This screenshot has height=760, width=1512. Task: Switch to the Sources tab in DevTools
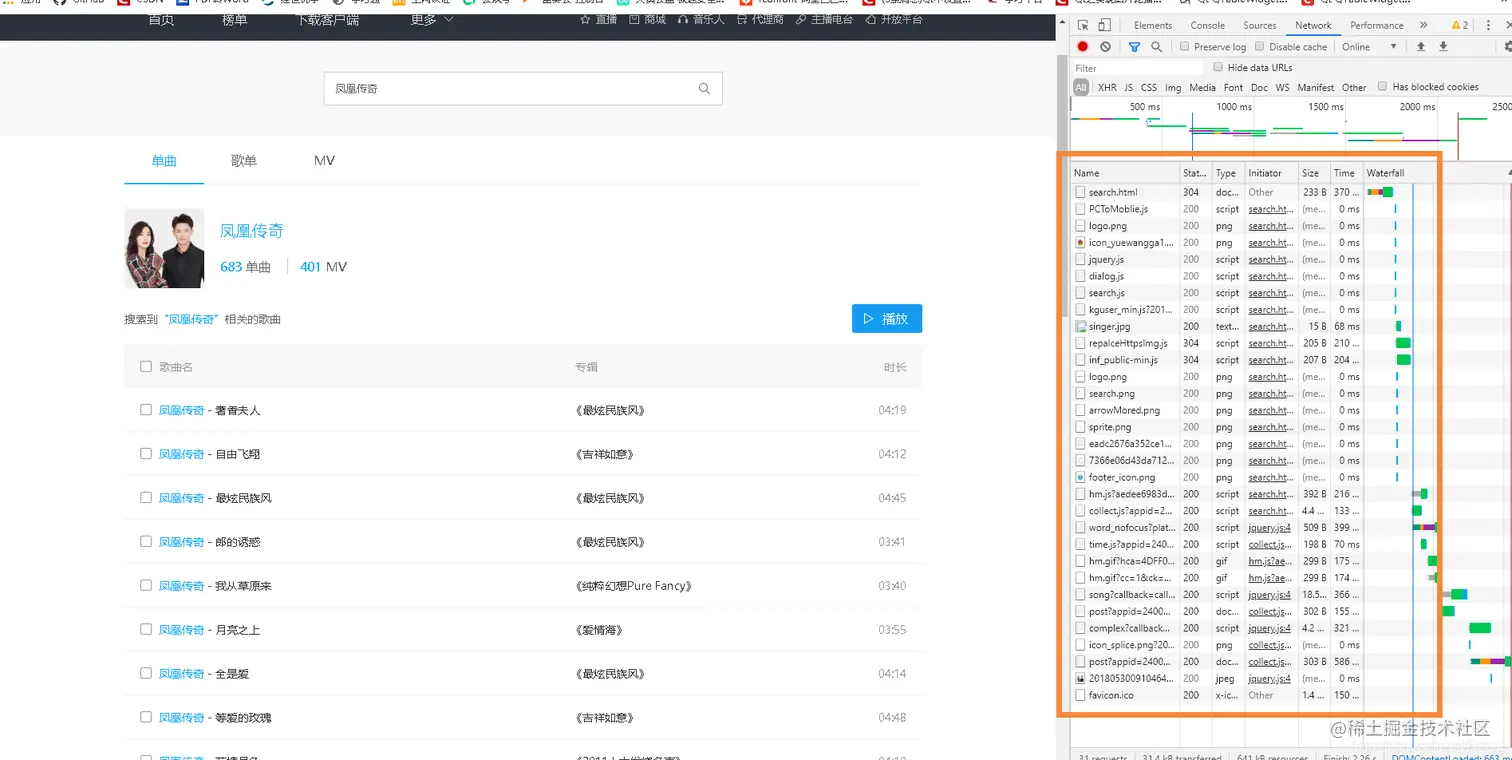(1259, 25)
